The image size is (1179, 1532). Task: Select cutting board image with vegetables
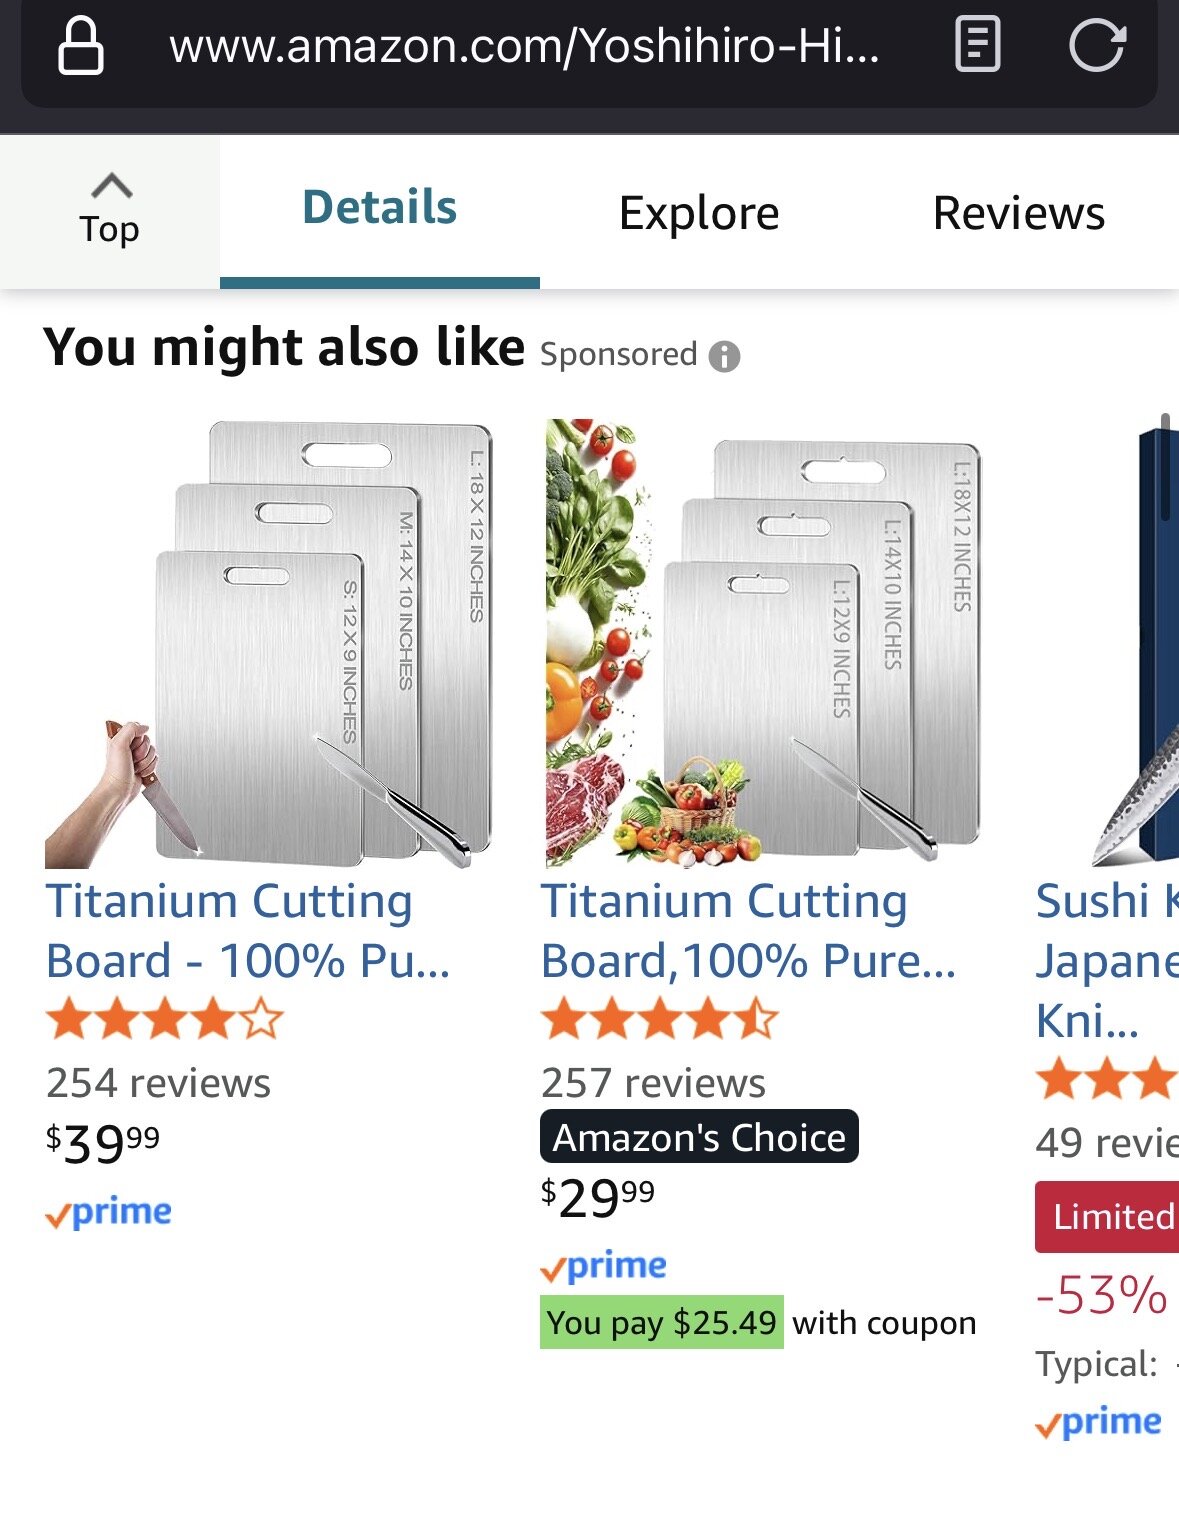click(763, 644)
